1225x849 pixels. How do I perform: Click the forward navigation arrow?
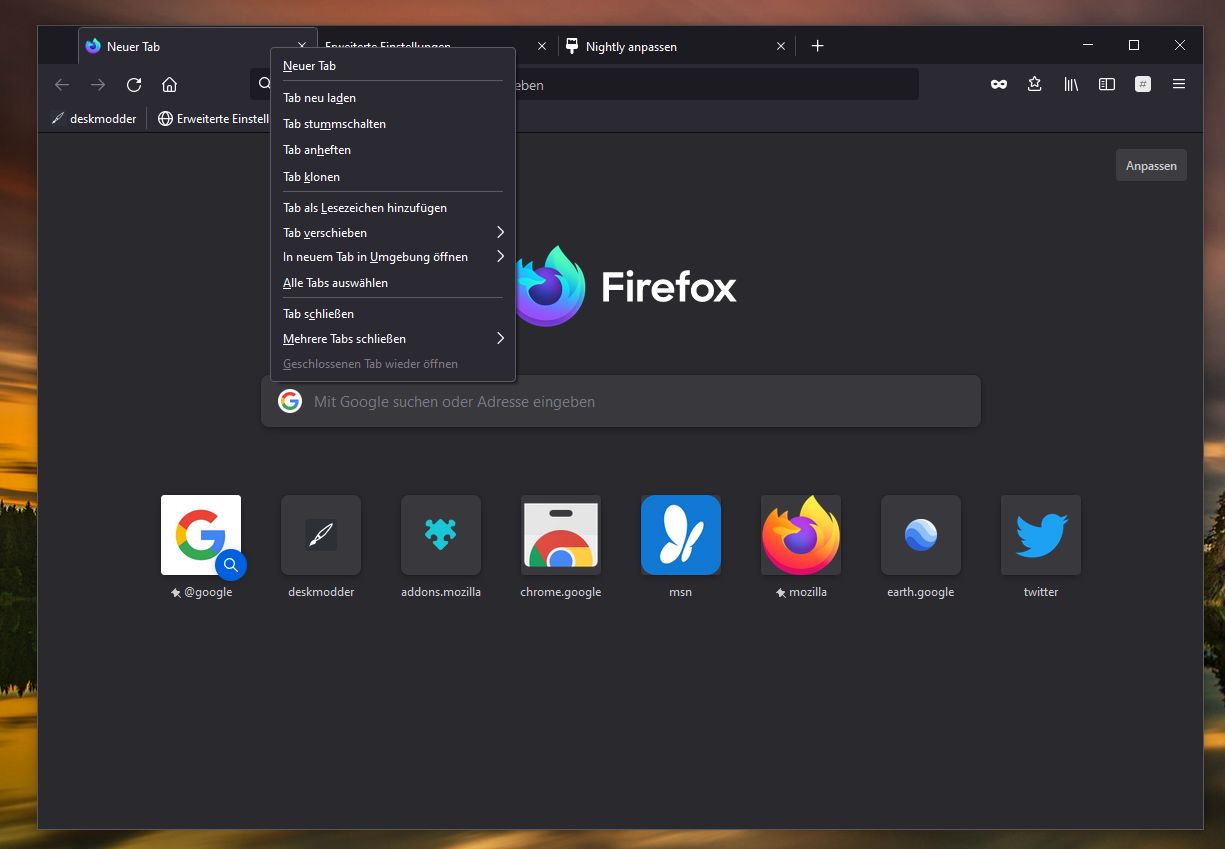[x=98, y=85]
